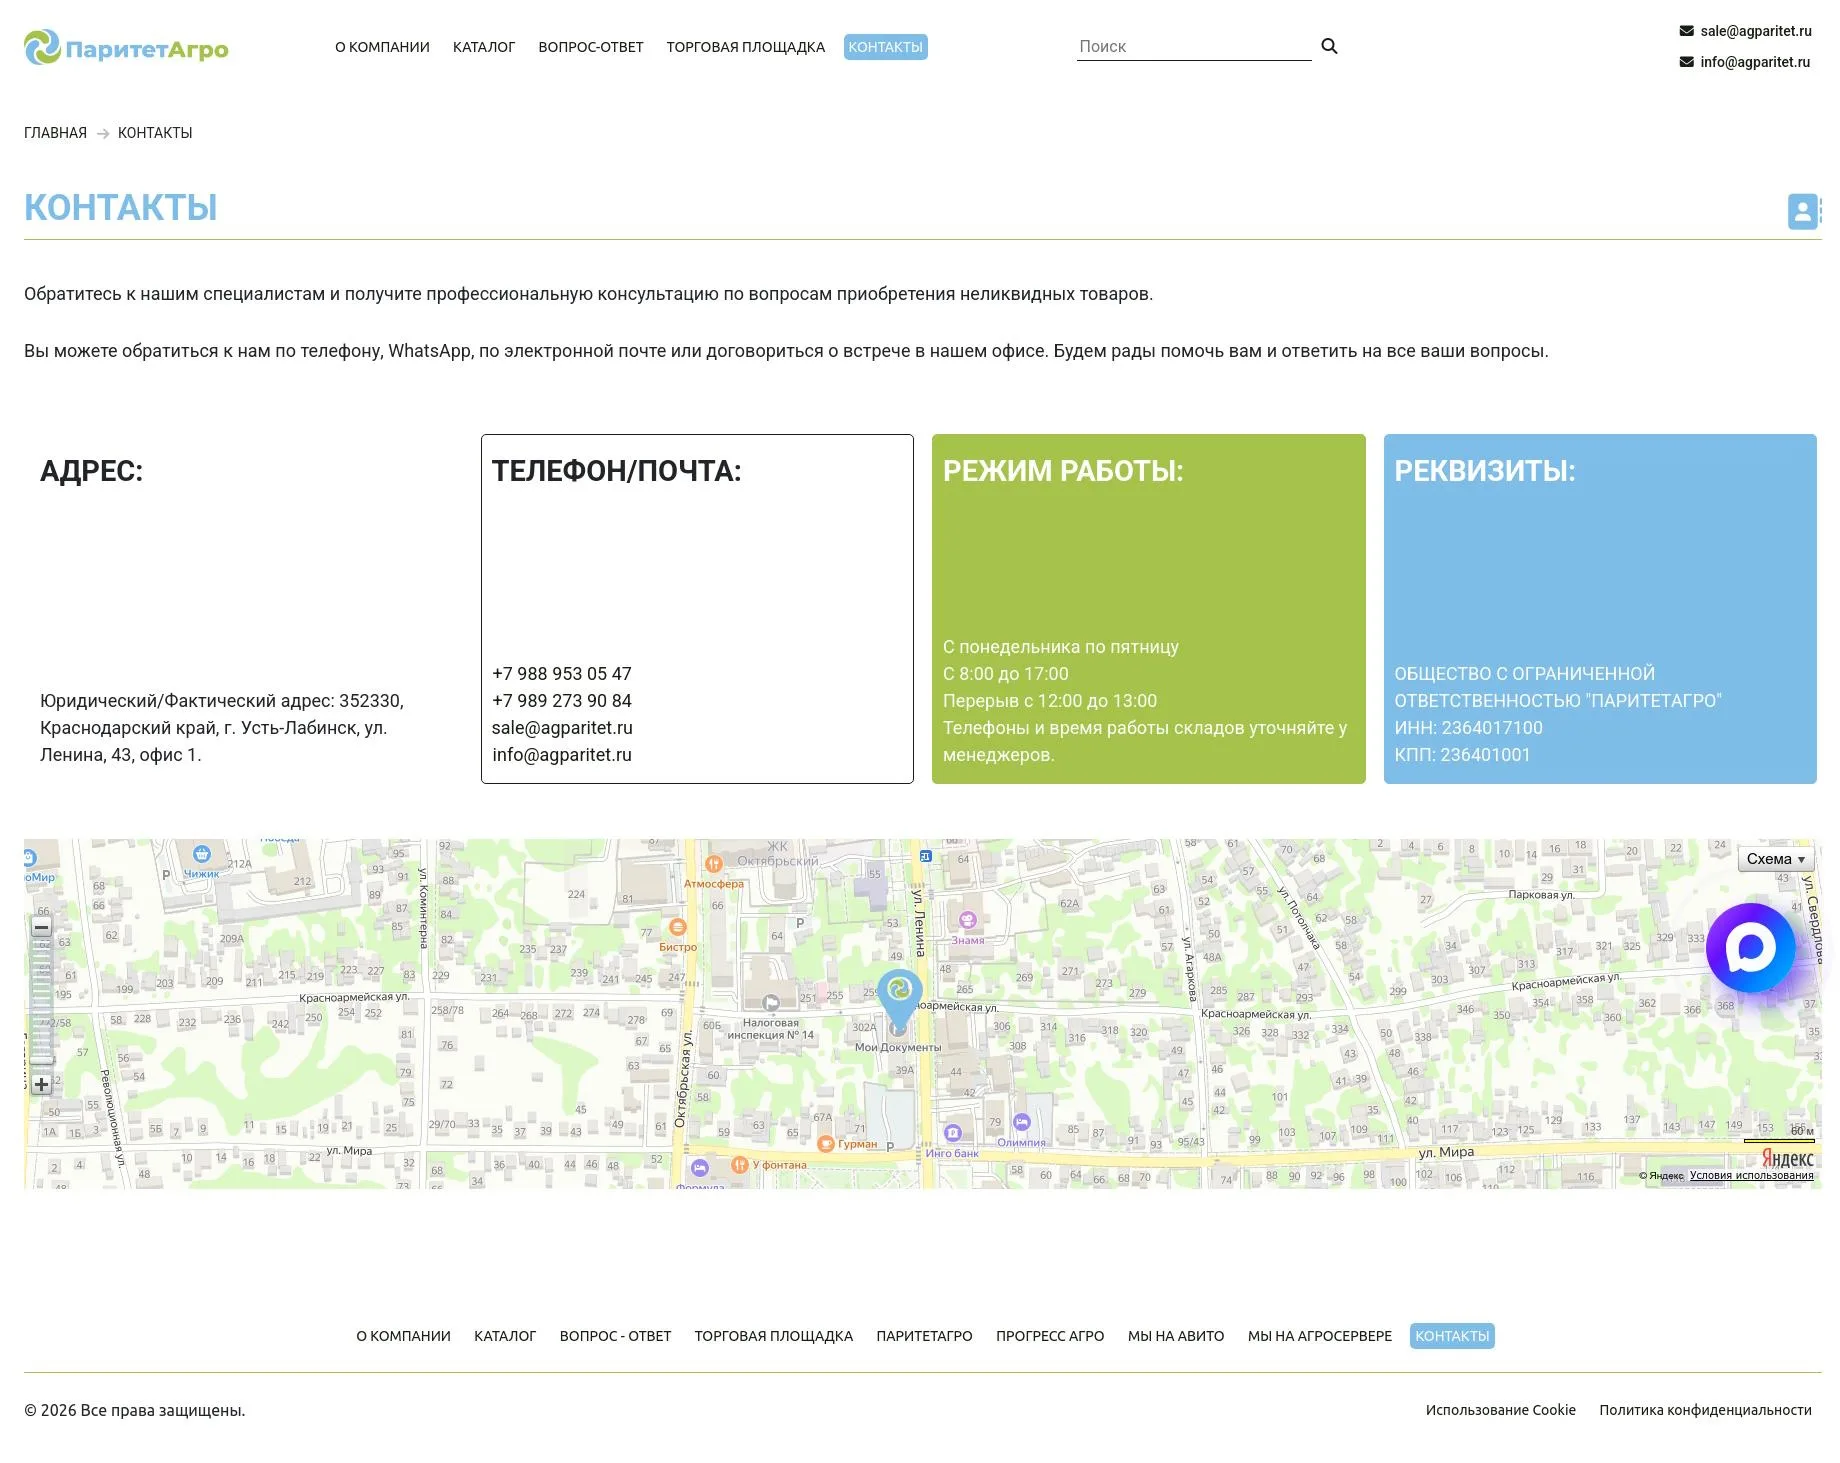The image size is (1840, 1463).
Task: Go to ВОПРОС-ОТВЕТ in header menu
Action: pos(591,47)
